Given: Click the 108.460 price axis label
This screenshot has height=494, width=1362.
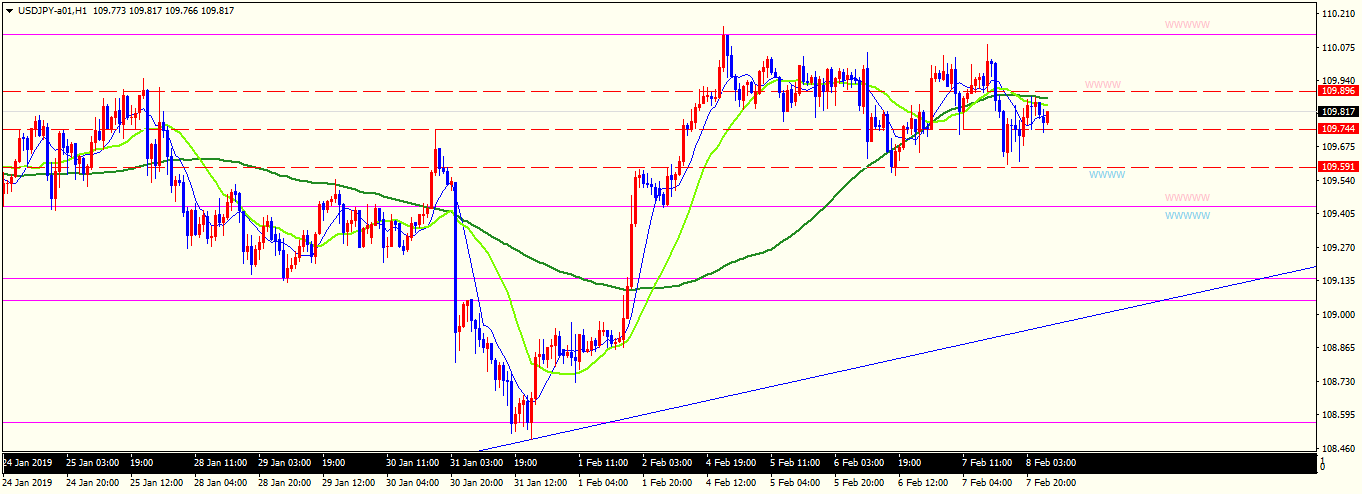Looking at the screenshot, I should coord(1339,448).
